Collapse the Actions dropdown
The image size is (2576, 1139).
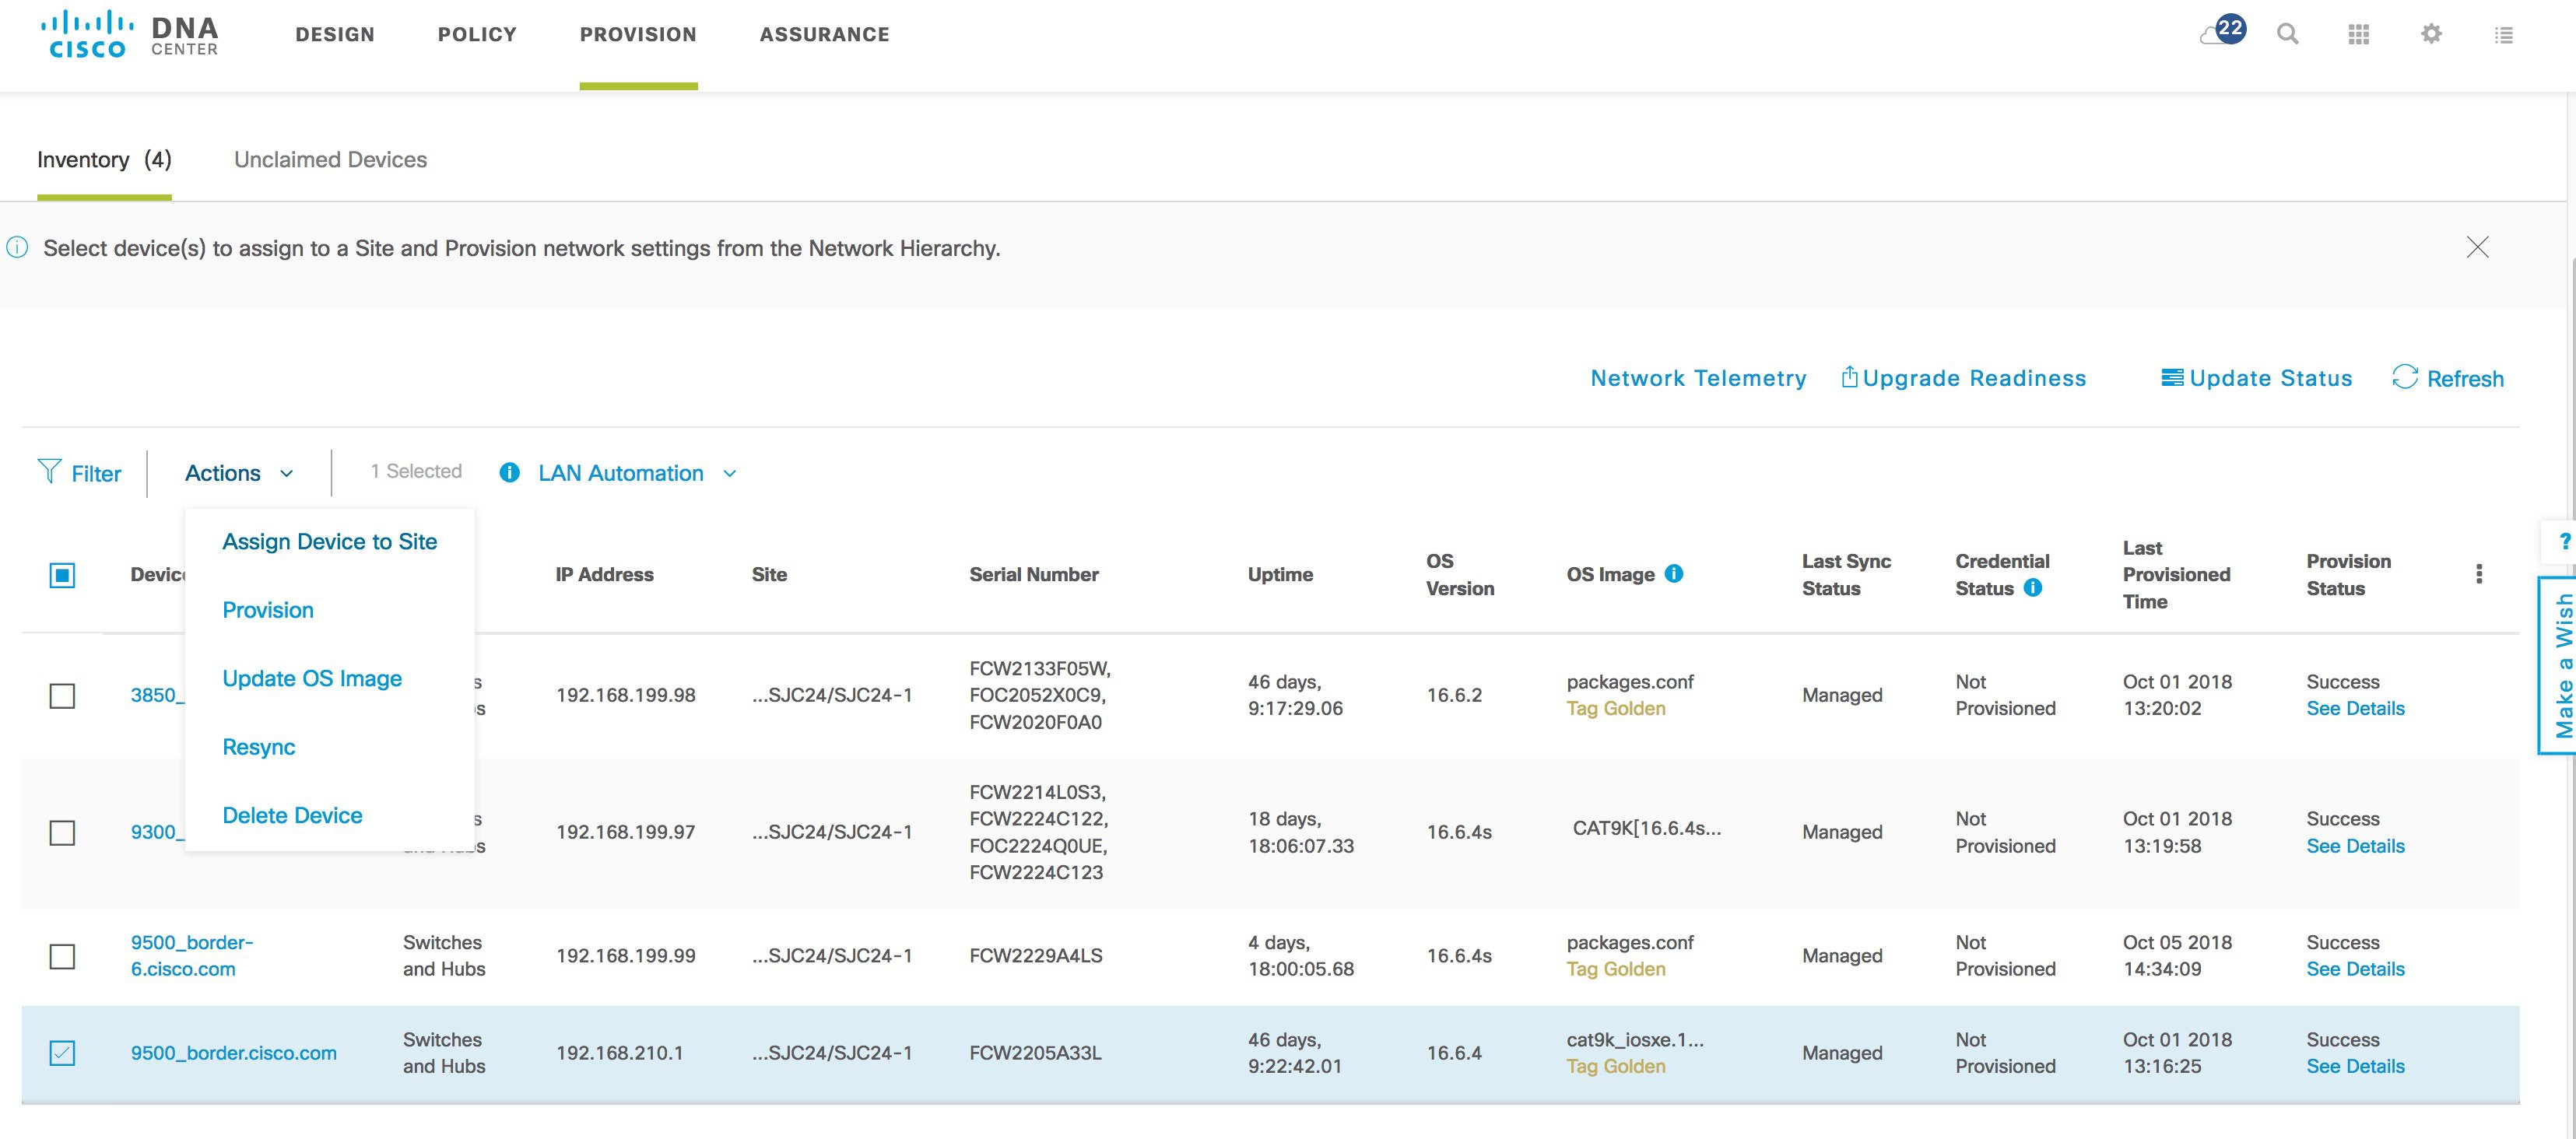point(239,473)
